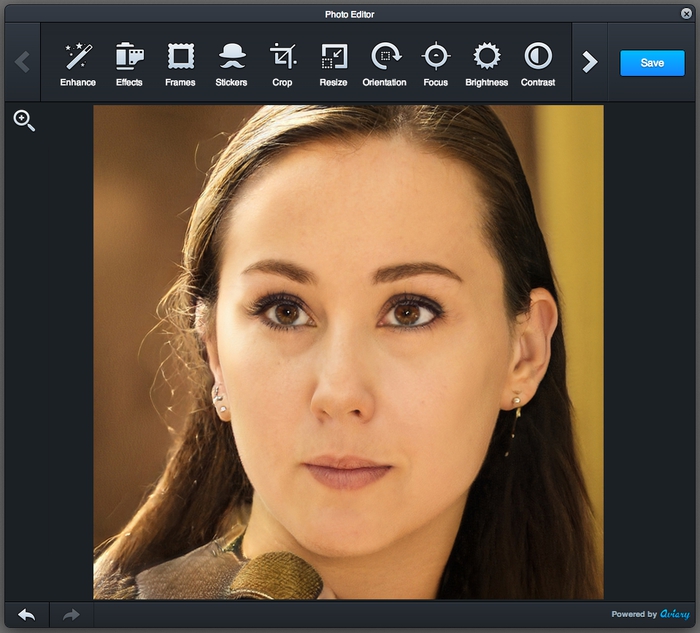Select the Orientation rotate tool
Viewport: 700px width, 633px height.
click(x=384, y=64)
